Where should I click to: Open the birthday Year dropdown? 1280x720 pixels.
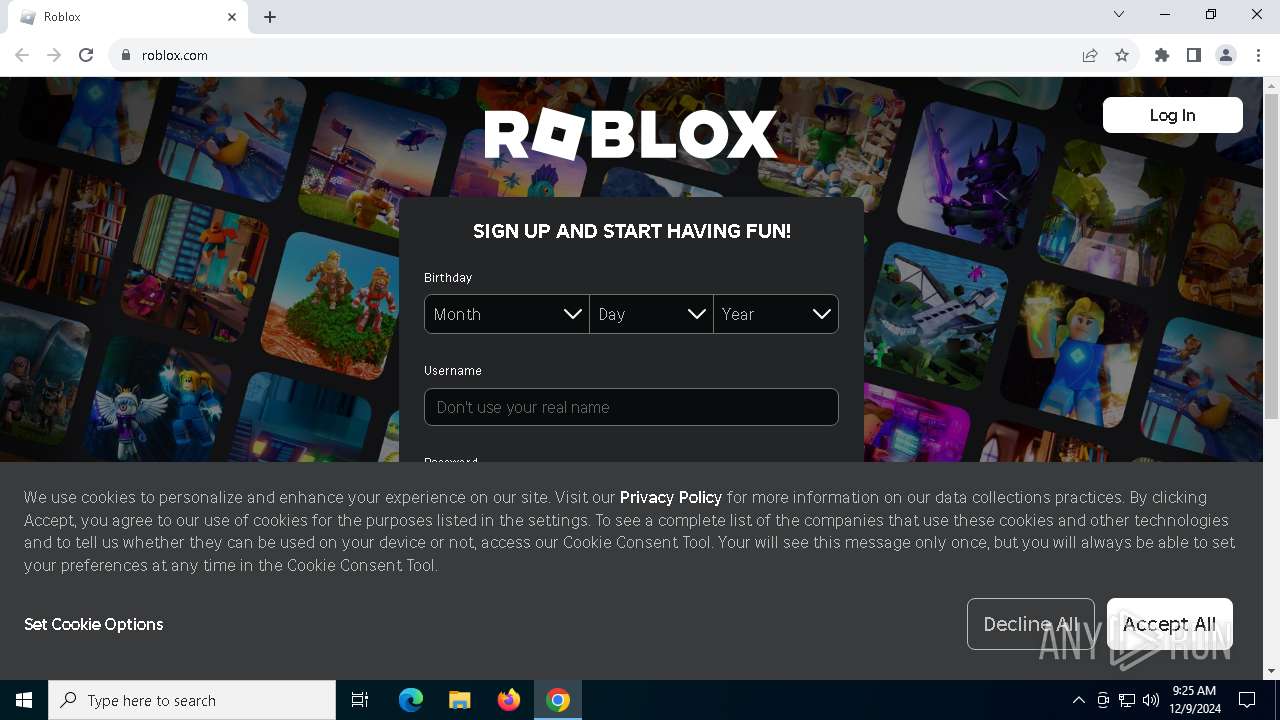click(776, 314)
